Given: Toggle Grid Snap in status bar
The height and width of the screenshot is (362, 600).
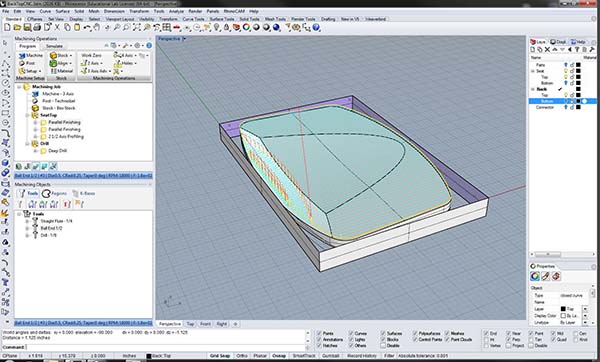Looking at the screenshot, I should click(x=220, y=356).
